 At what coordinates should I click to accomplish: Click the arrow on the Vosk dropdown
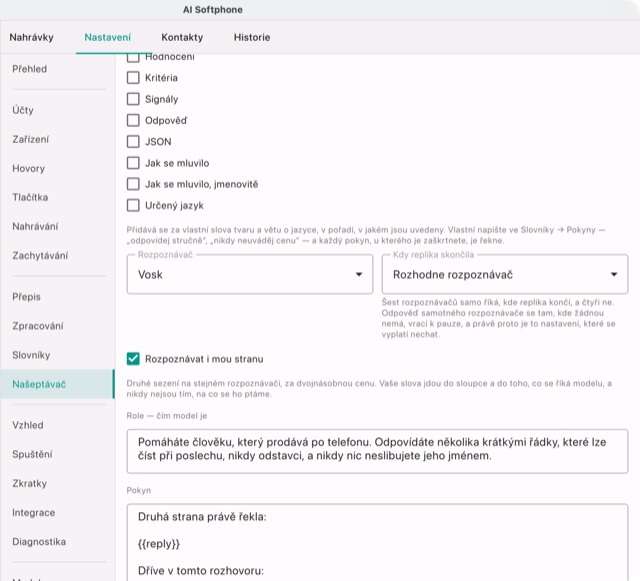pyautogui.click(x=359, y=274)
